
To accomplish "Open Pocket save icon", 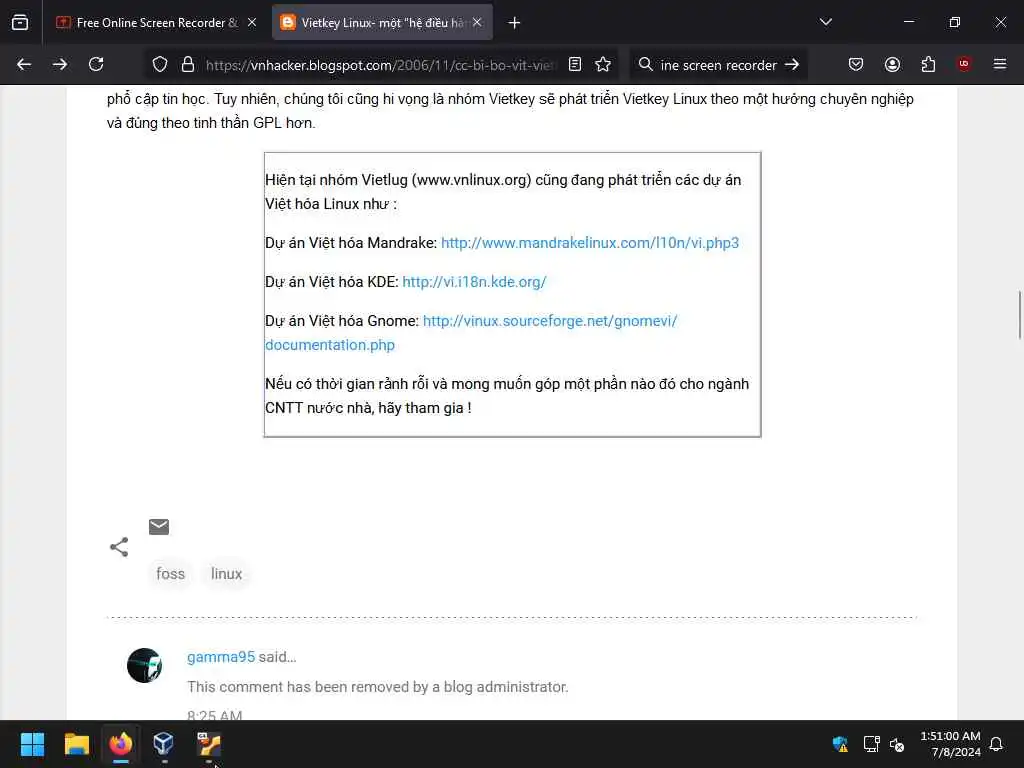I will pyautogui.click(x=856, y=64).
